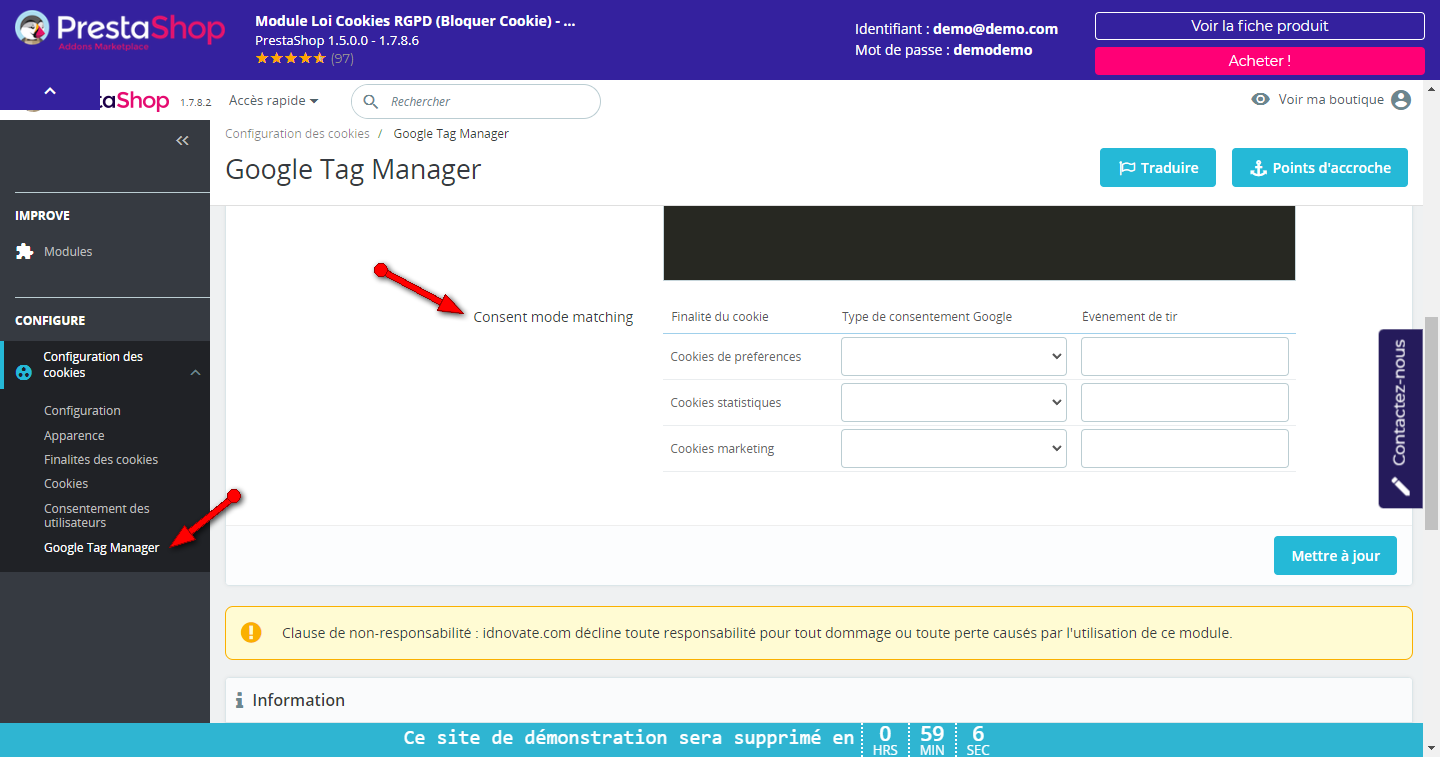Viewport: 1440px width, 757px height.
Task: Click the Google Tag Manager breadcrumb text
Action: click(x=451, y=134)
